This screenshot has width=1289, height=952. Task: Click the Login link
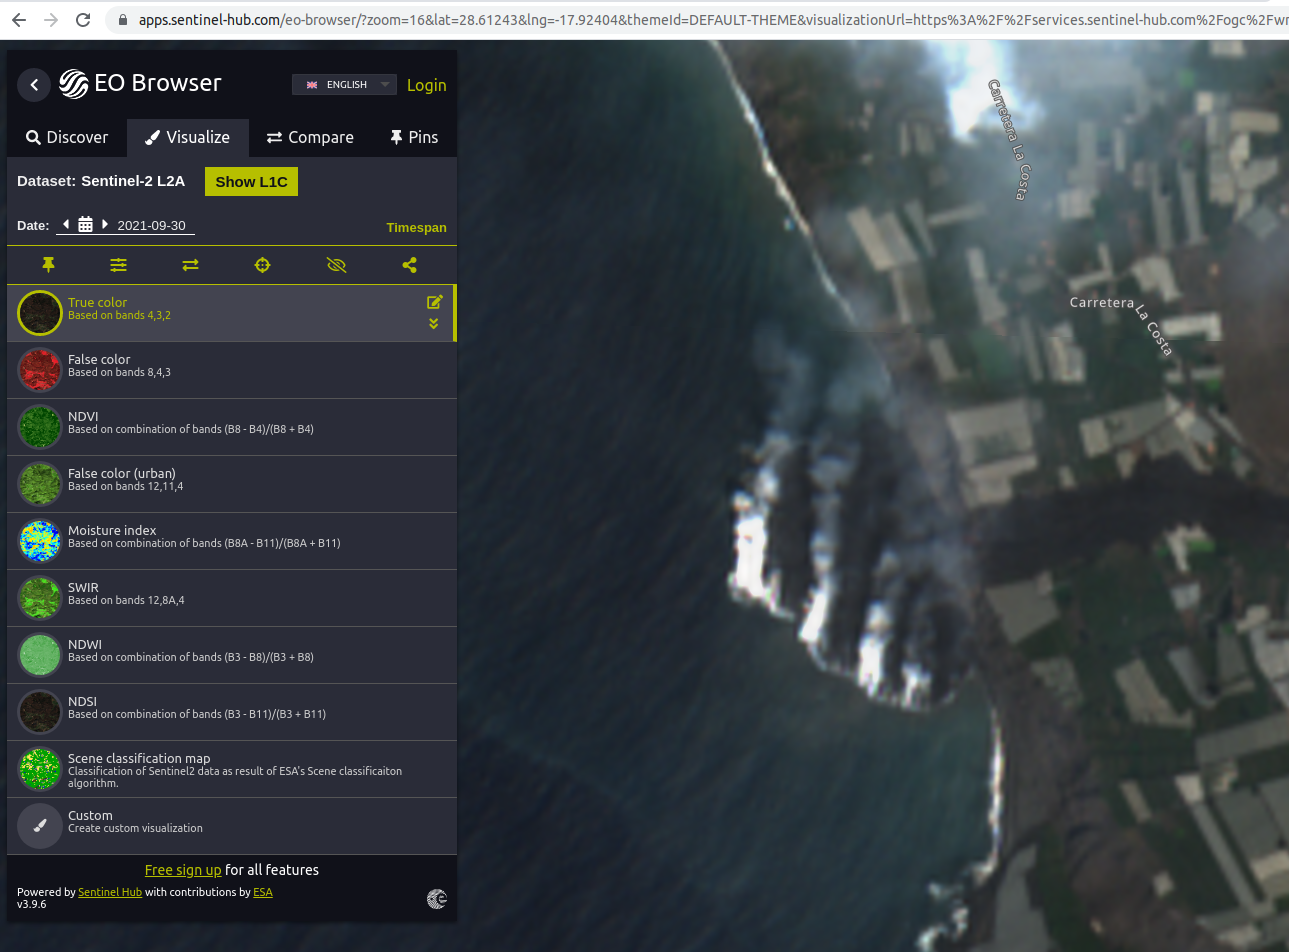coord(426,86)
